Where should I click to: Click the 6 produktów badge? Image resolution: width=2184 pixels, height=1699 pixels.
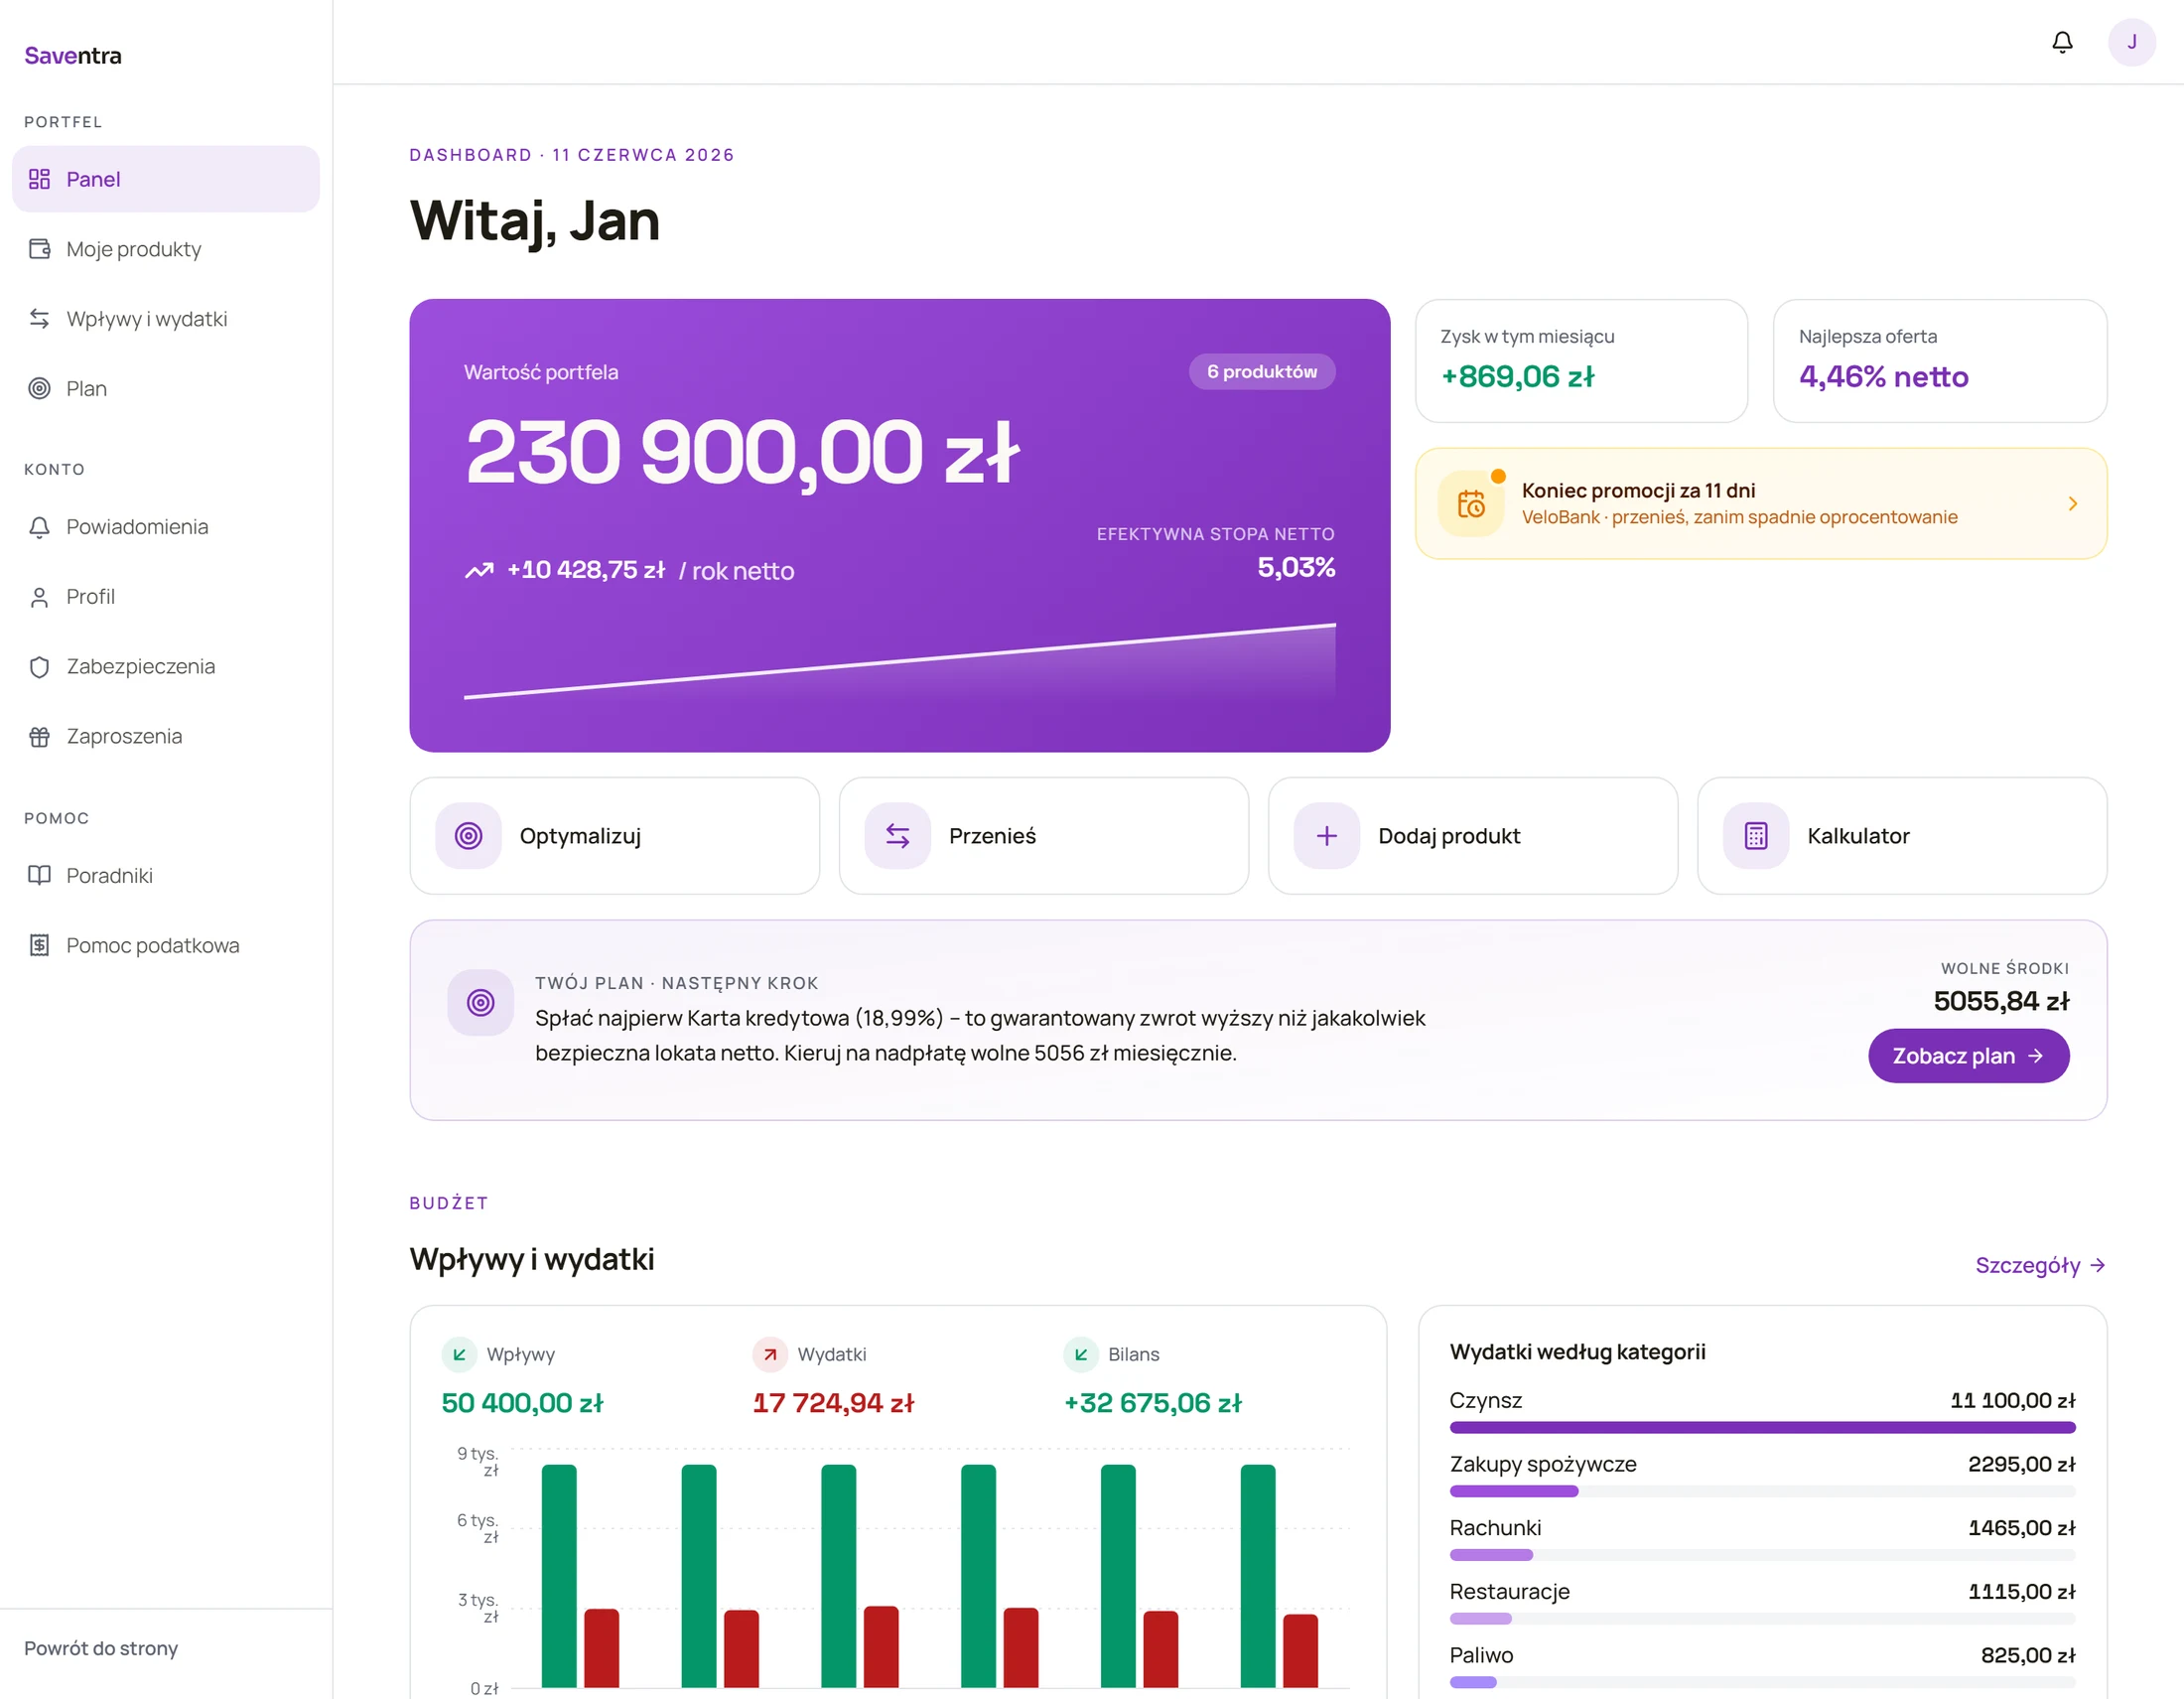[1262, 372]
